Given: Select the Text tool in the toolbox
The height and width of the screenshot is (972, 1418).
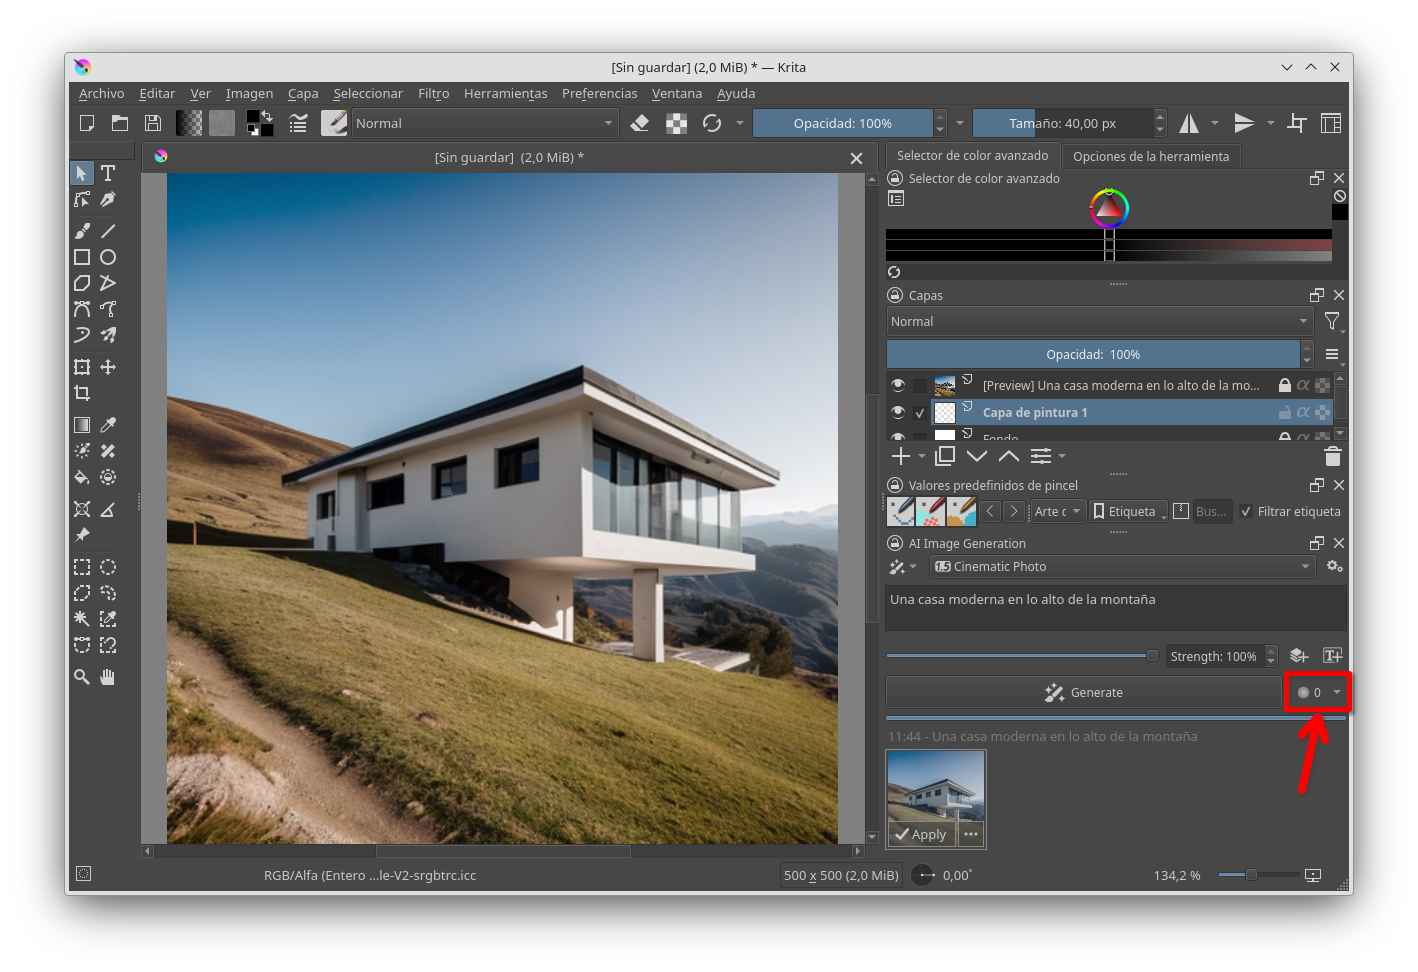Looking at the screenshot, I should pos(108,173).
